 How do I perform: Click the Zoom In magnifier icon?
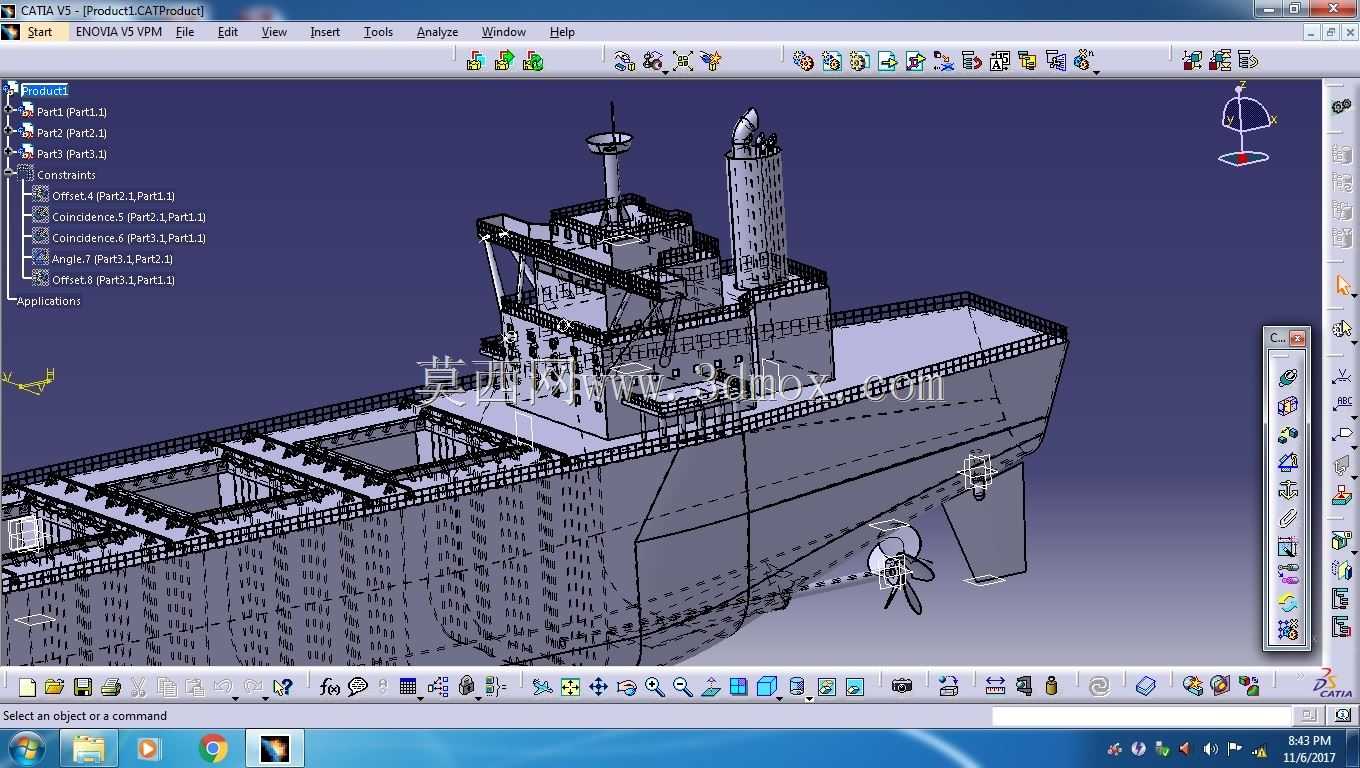(654, 687)
